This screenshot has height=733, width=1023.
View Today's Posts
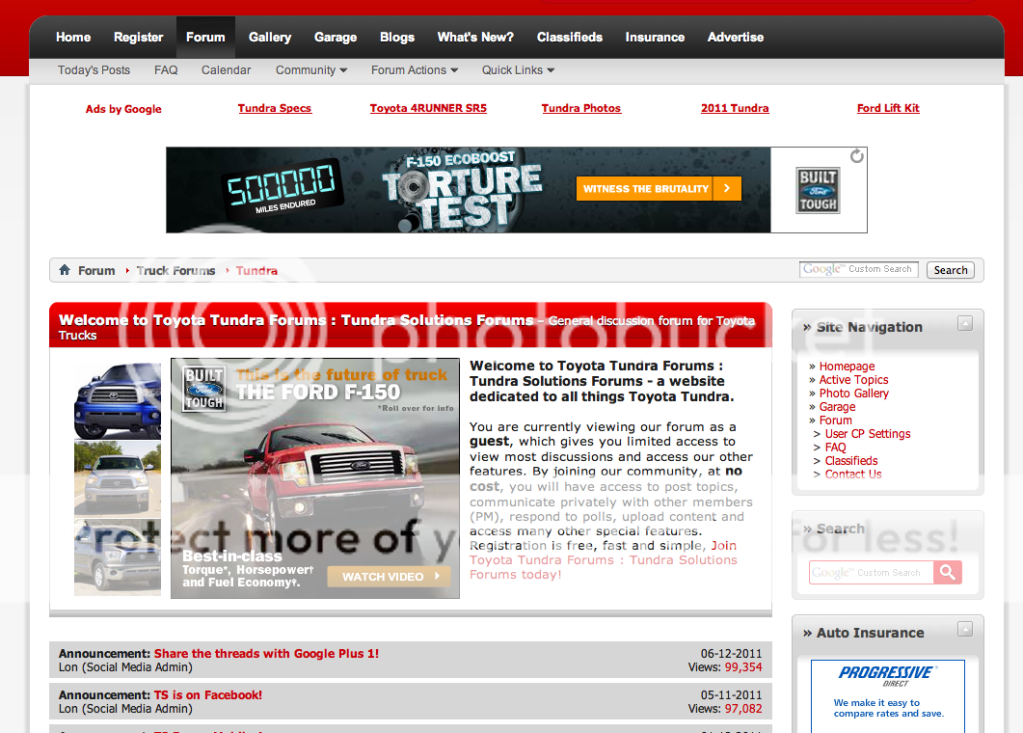click(94, 70)
